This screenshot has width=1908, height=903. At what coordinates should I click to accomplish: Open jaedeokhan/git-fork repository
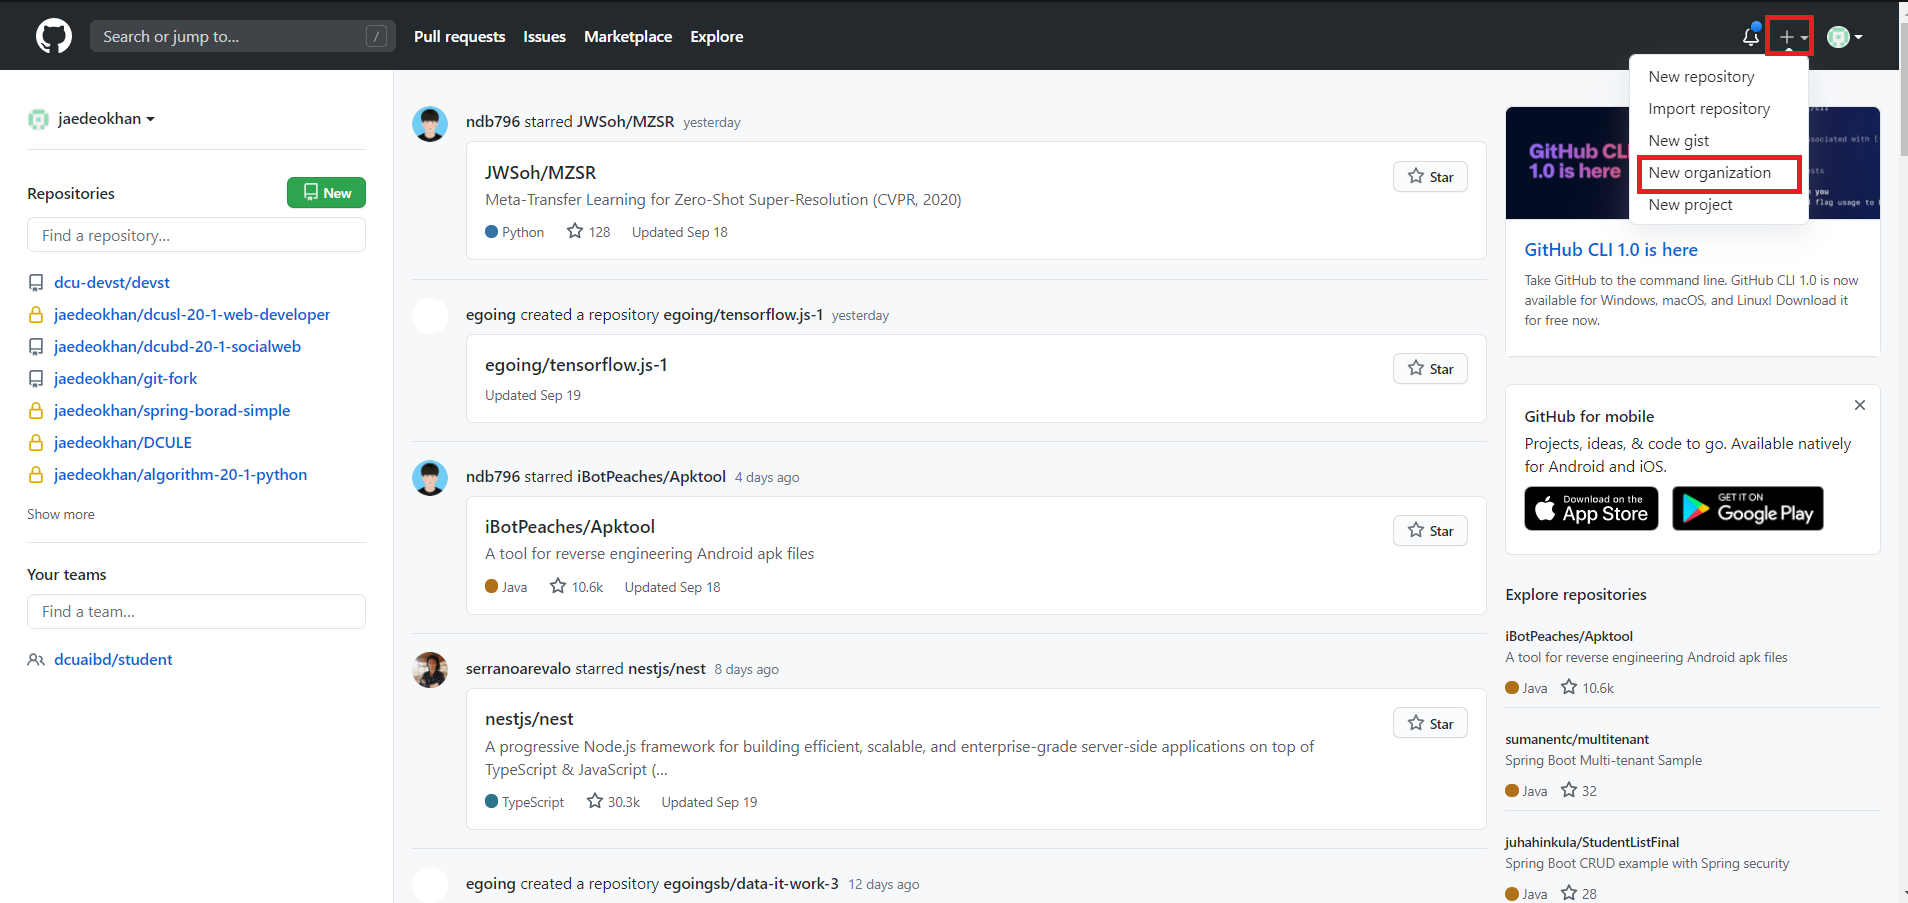coord(126,379)
